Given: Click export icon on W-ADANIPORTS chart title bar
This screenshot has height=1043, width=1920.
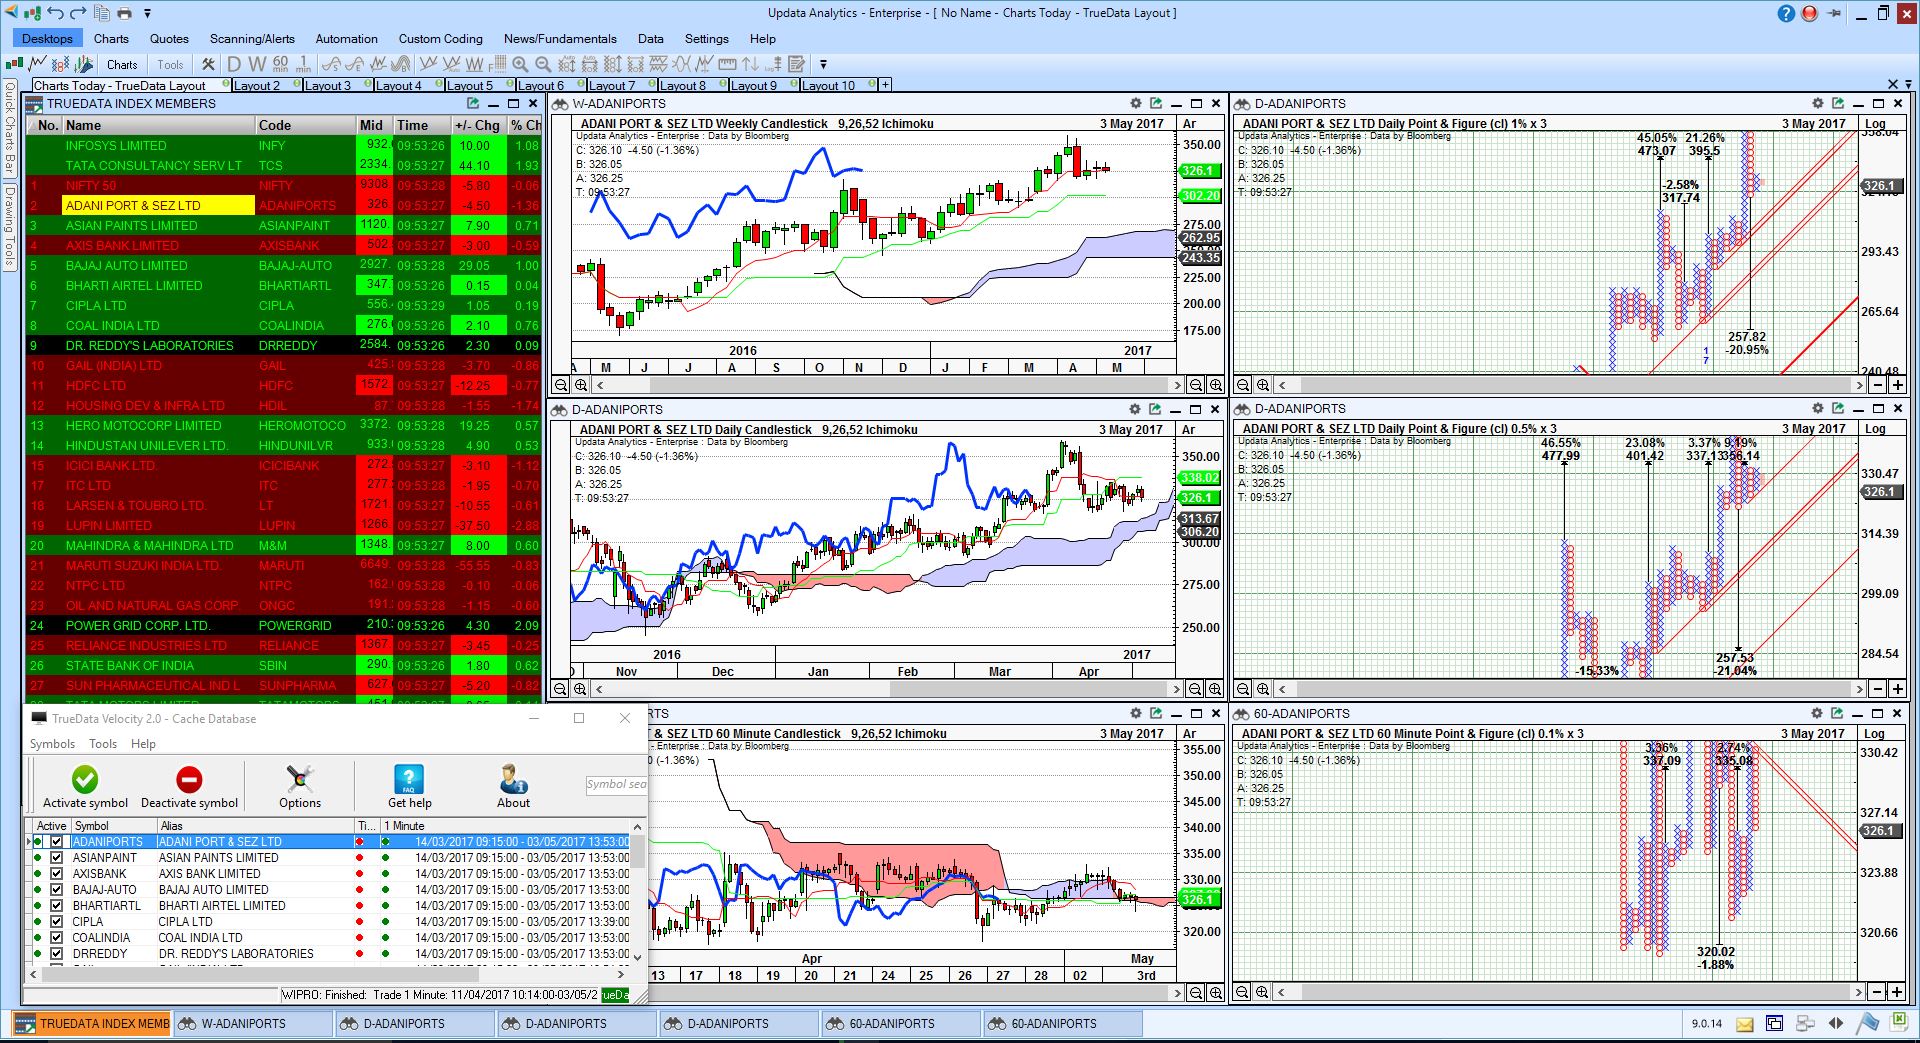Looking at the screenshot, I should click(1156, 103).
